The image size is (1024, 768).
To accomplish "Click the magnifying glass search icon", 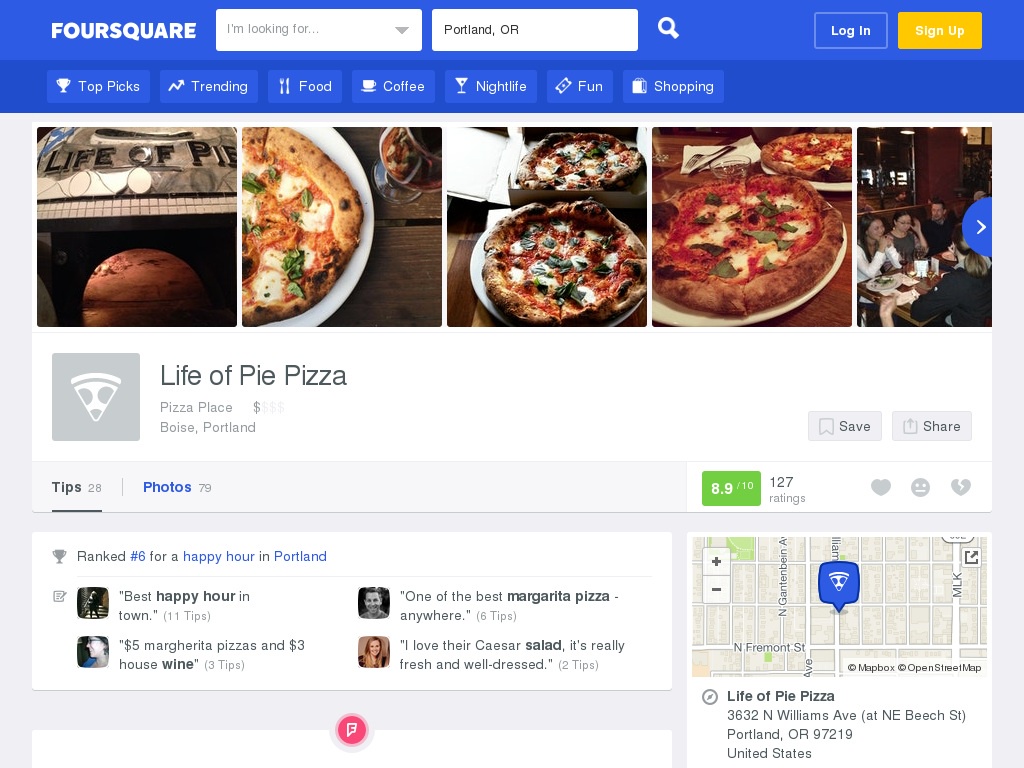I will pyautogui.click(x=668, y=28).
